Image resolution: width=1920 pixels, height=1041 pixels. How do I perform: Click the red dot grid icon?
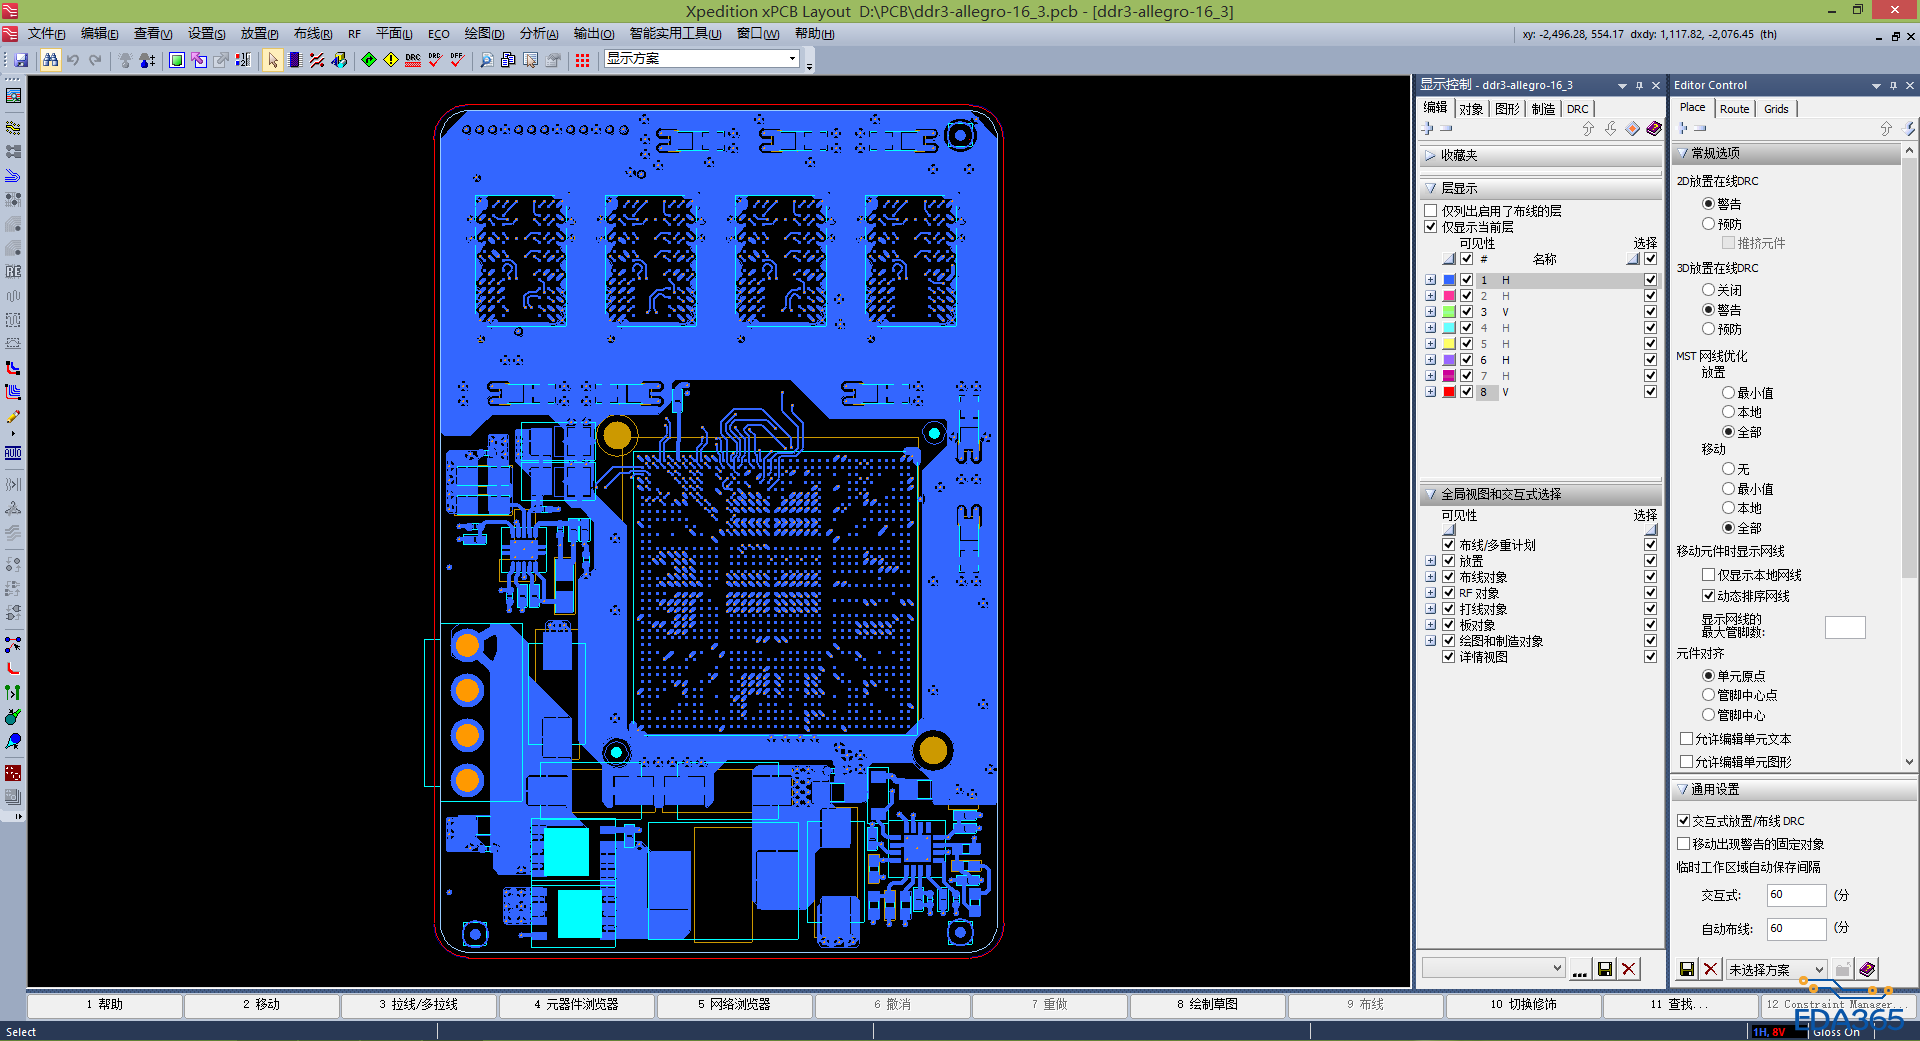click(583, 60)
